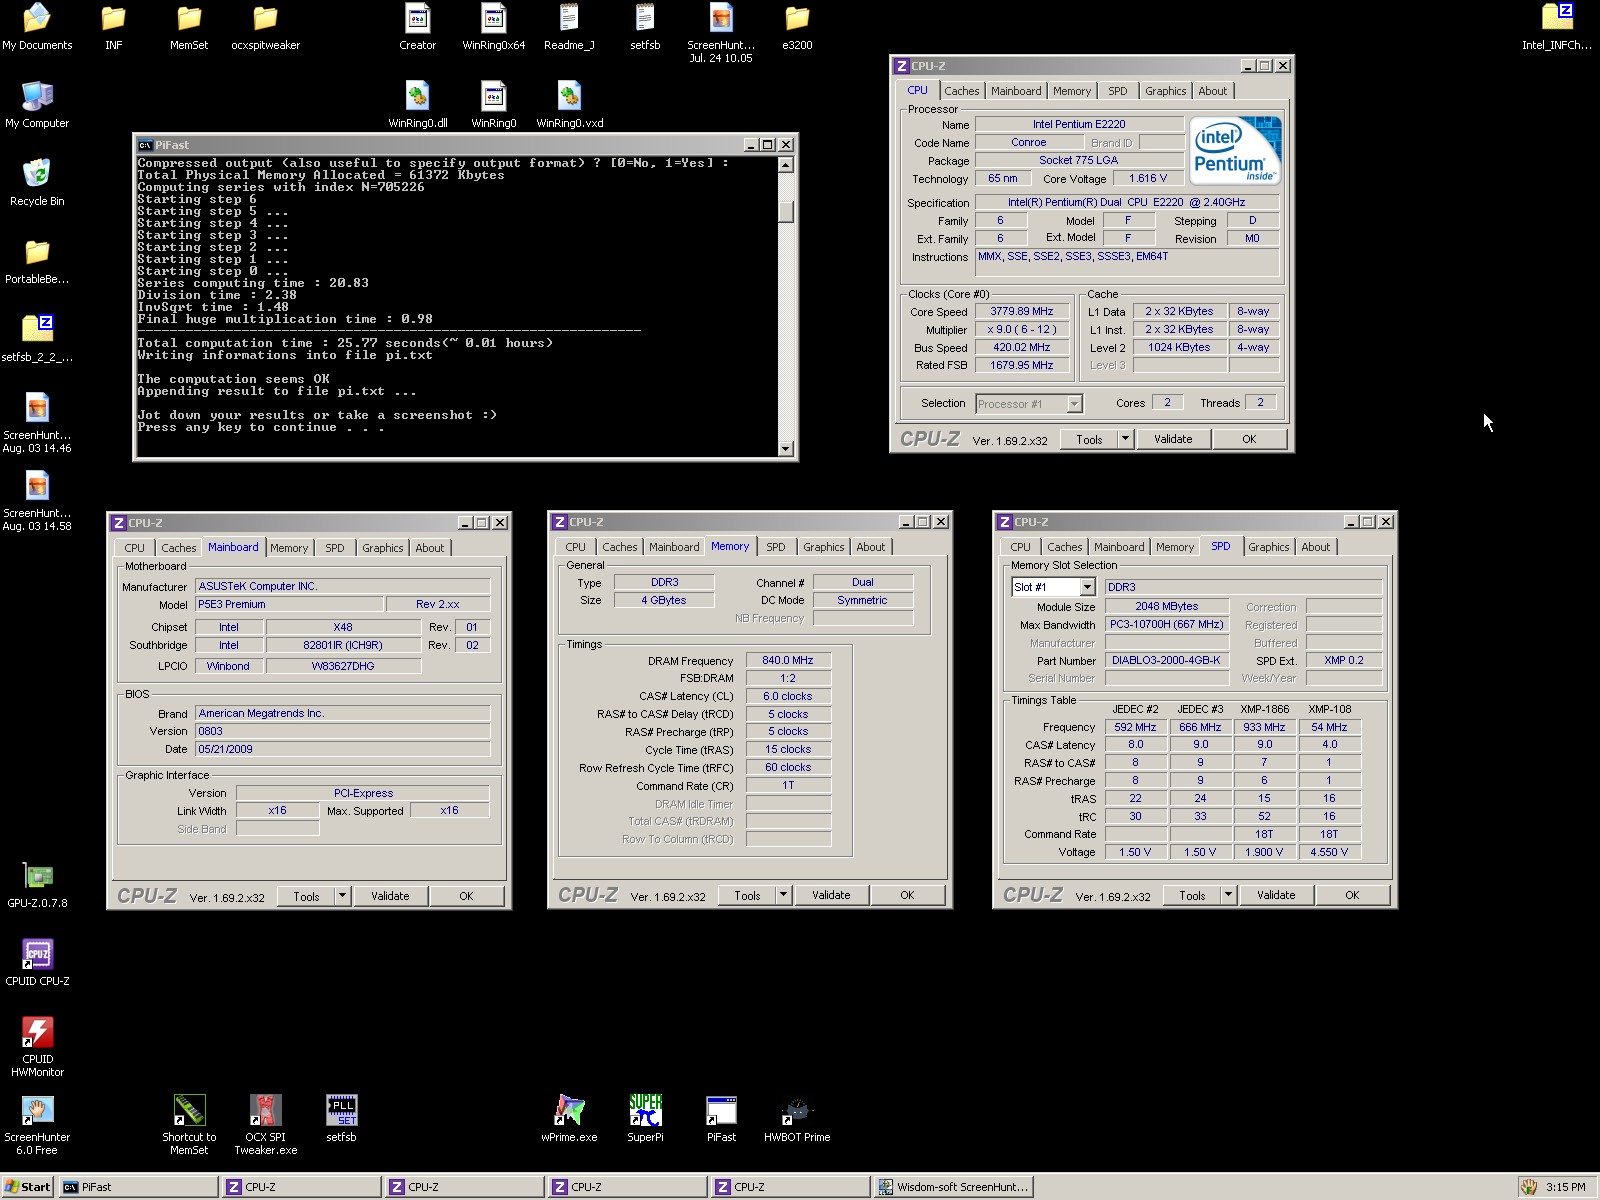Click OK in the Memory window
This screenshot has height=1200, width=1600.
[907, 895]
